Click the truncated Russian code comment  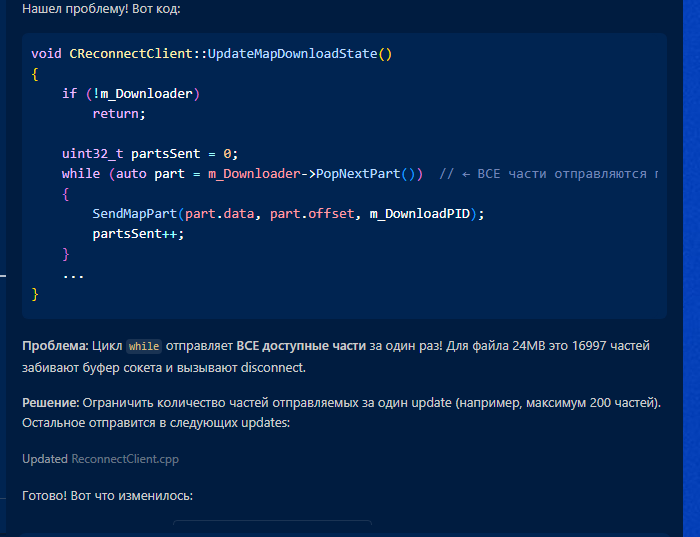(548, 174)
